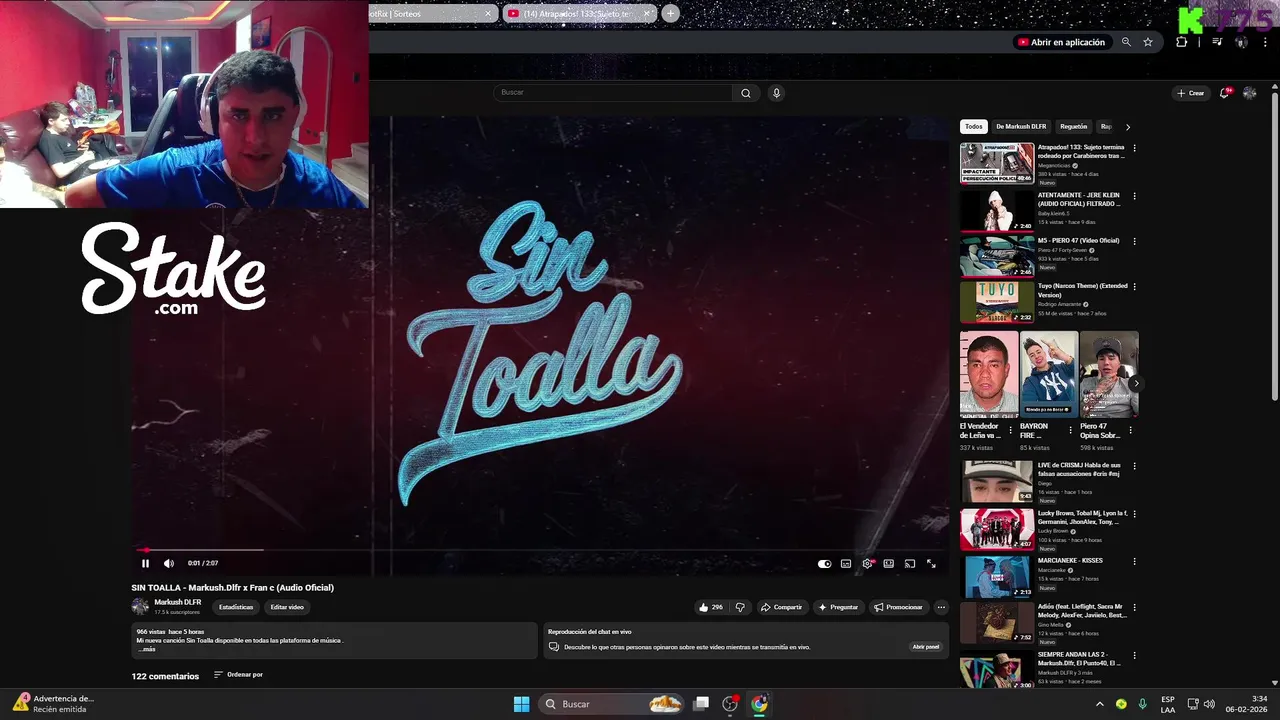Image resolution: width=1280 pixels, height=720 pixels.
Task: Seek on the red video progress bar
Action: (x=540, y=549)
